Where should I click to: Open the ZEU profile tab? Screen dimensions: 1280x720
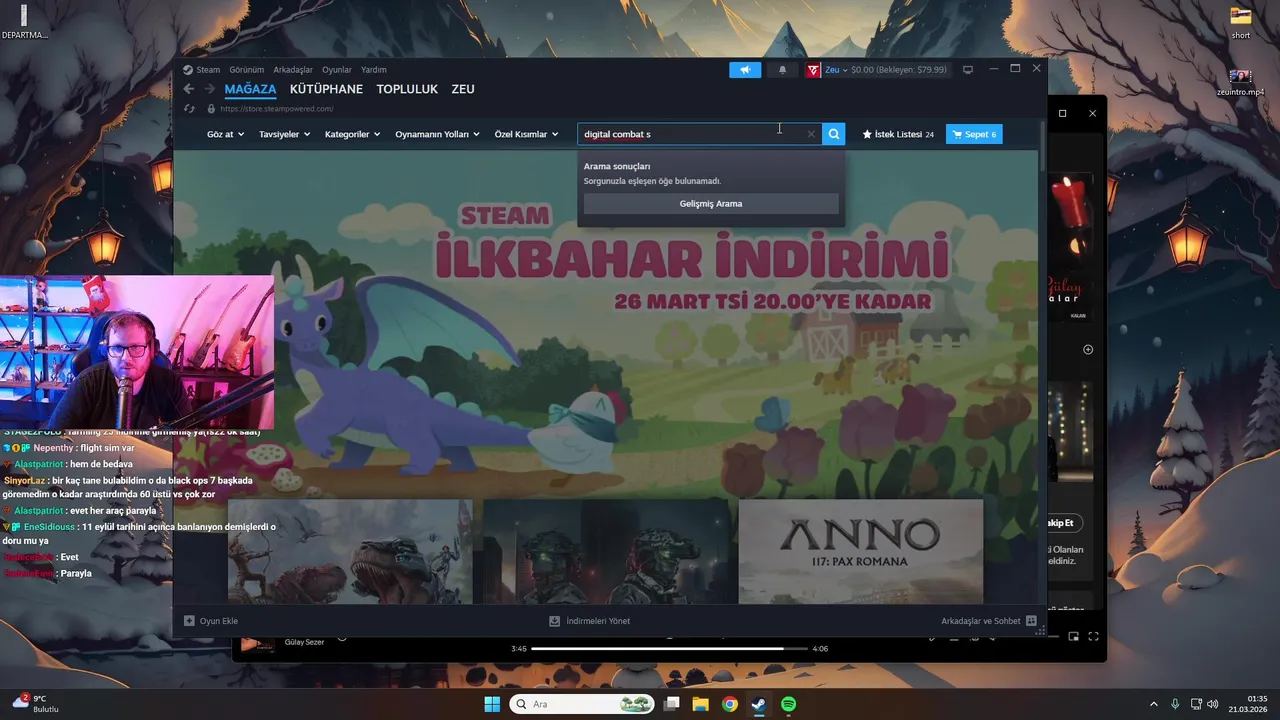pyautogui.click(x=463, y=89)
